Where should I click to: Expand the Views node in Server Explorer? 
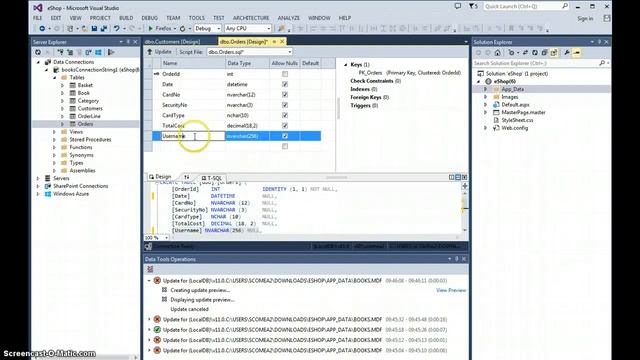54,132
